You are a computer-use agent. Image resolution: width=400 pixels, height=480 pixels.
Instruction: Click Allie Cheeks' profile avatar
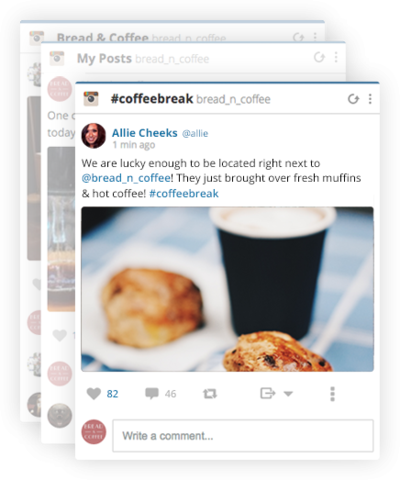(94, 136)
